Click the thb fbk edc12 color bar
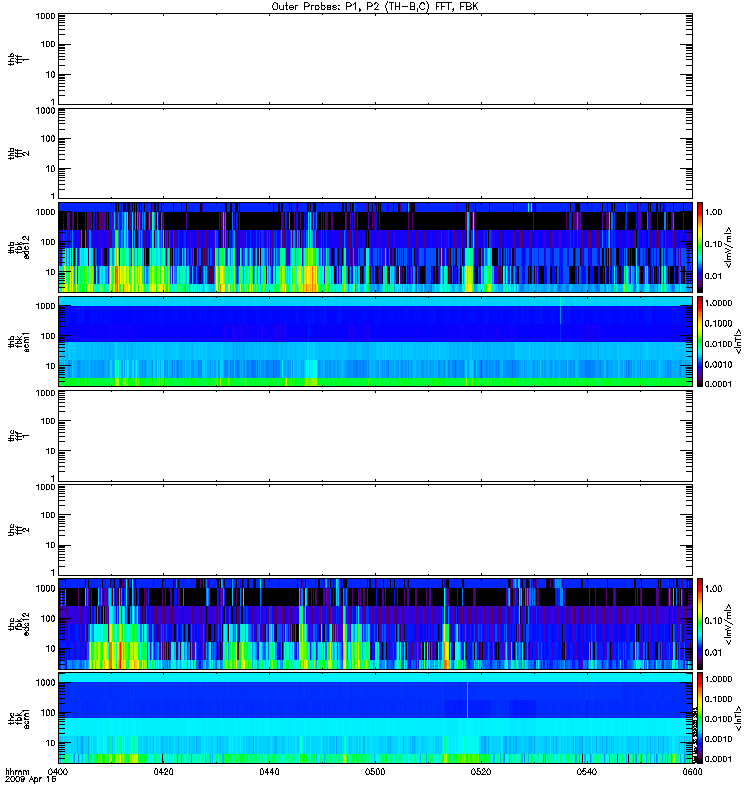Screen dimensions: 750x800 700,247
